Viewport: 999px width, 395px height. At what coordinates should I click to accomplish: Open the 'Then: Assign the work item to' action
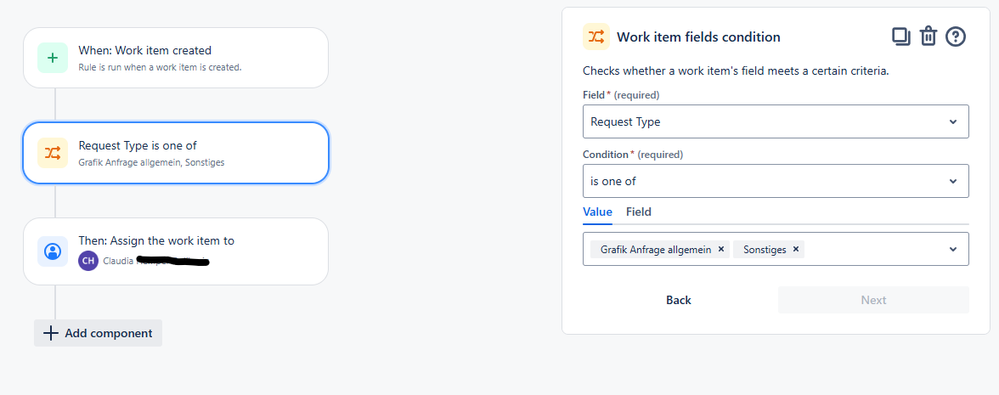pos(176,251)
